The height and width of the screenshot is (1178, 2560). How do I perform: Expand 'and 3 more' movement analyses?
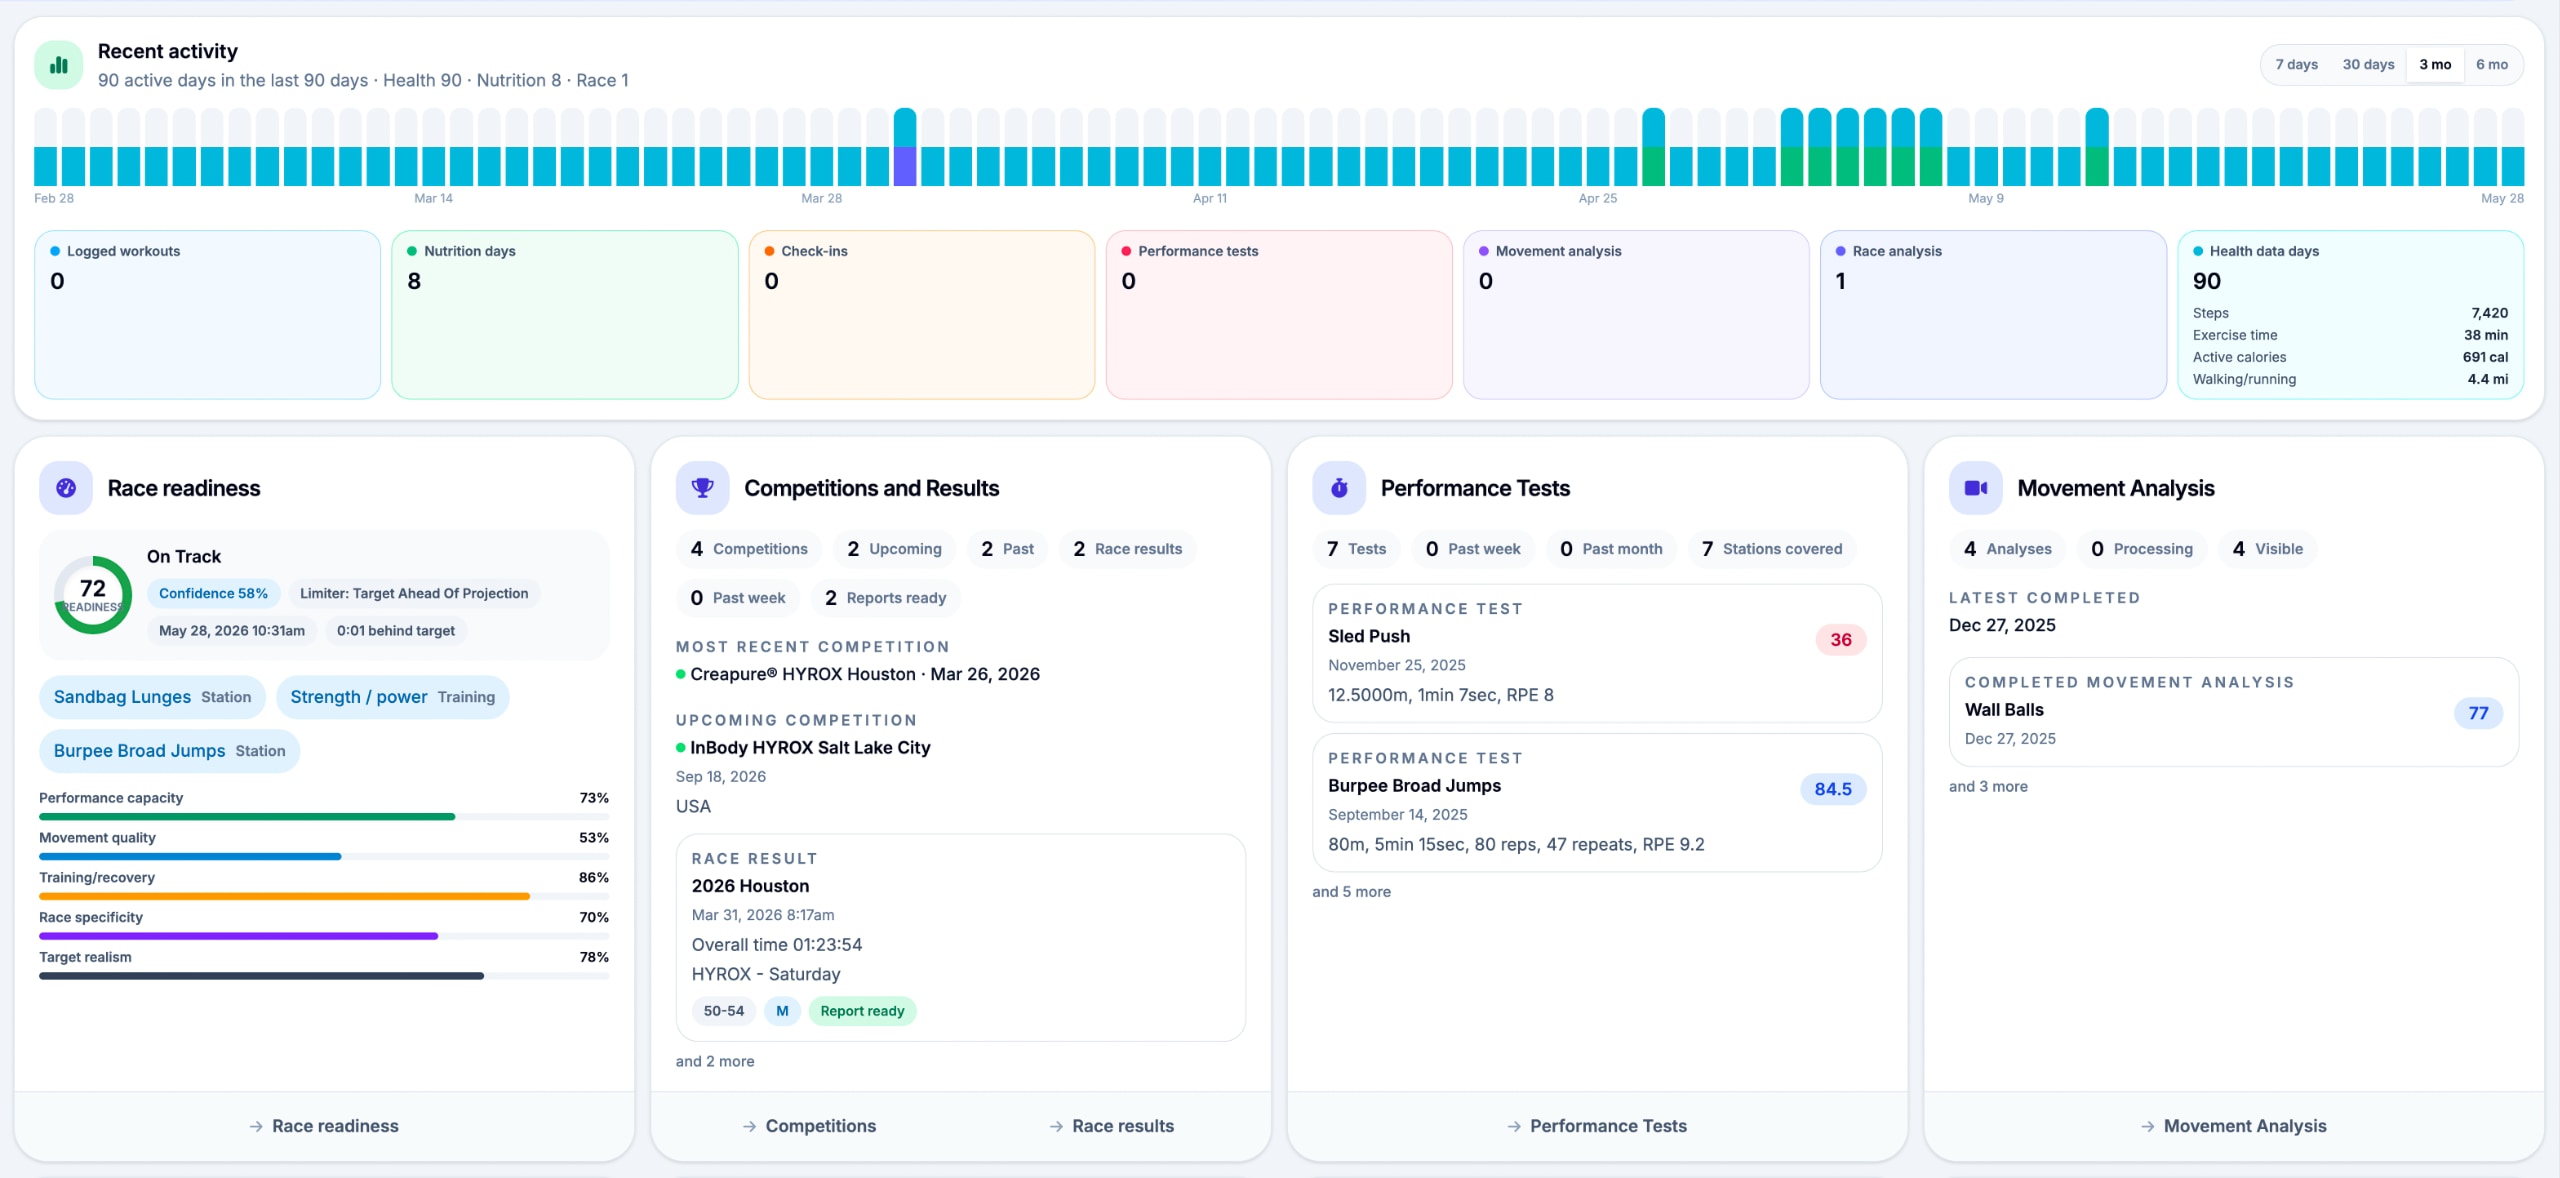click(1988, 787)
